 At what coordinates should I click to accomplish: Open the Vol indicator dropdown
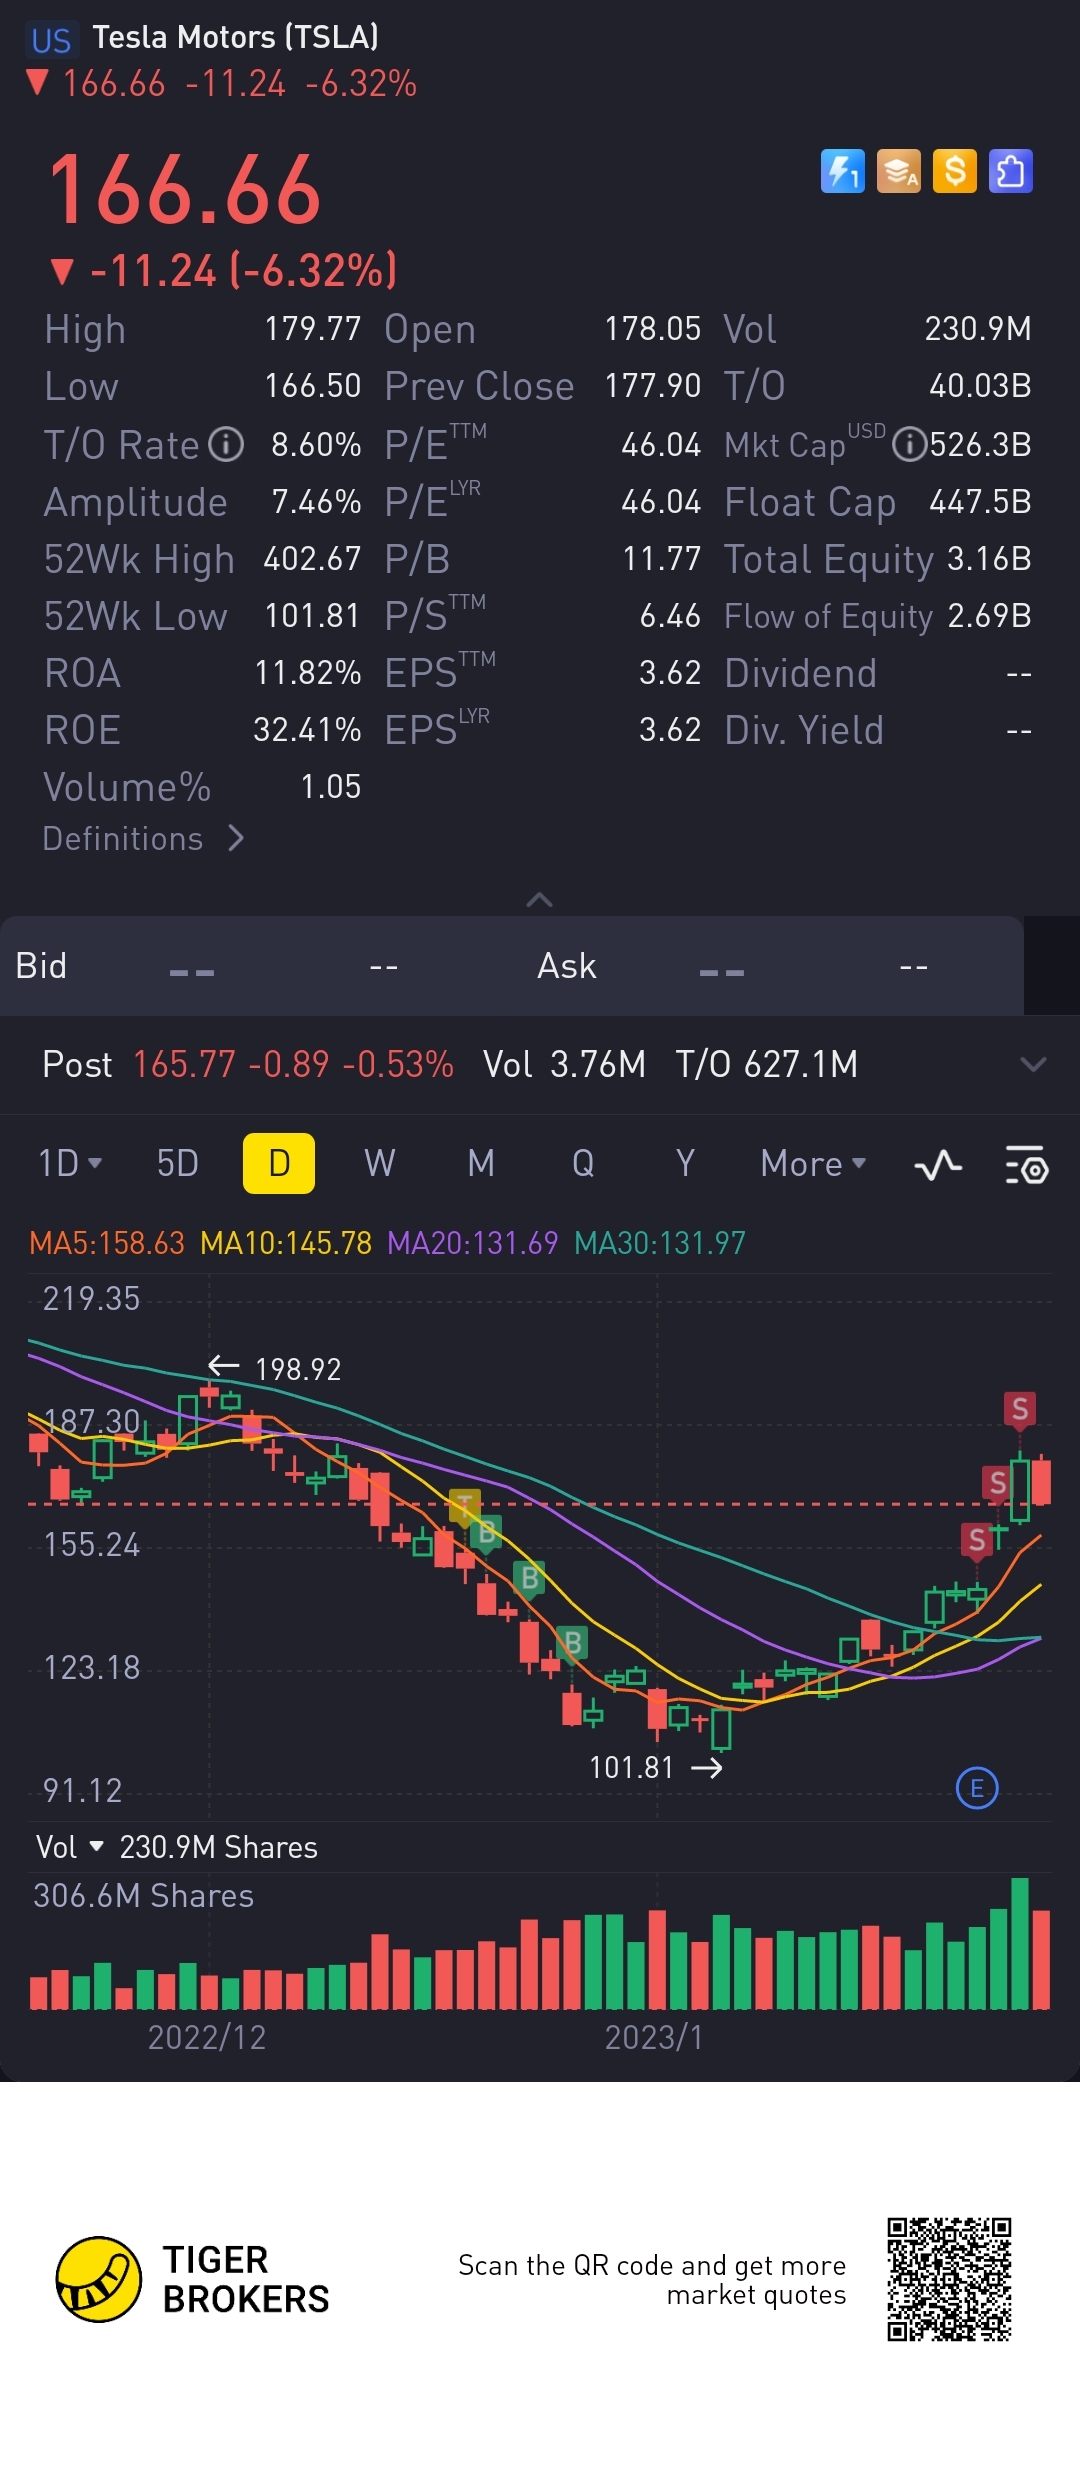point(69,1847)
